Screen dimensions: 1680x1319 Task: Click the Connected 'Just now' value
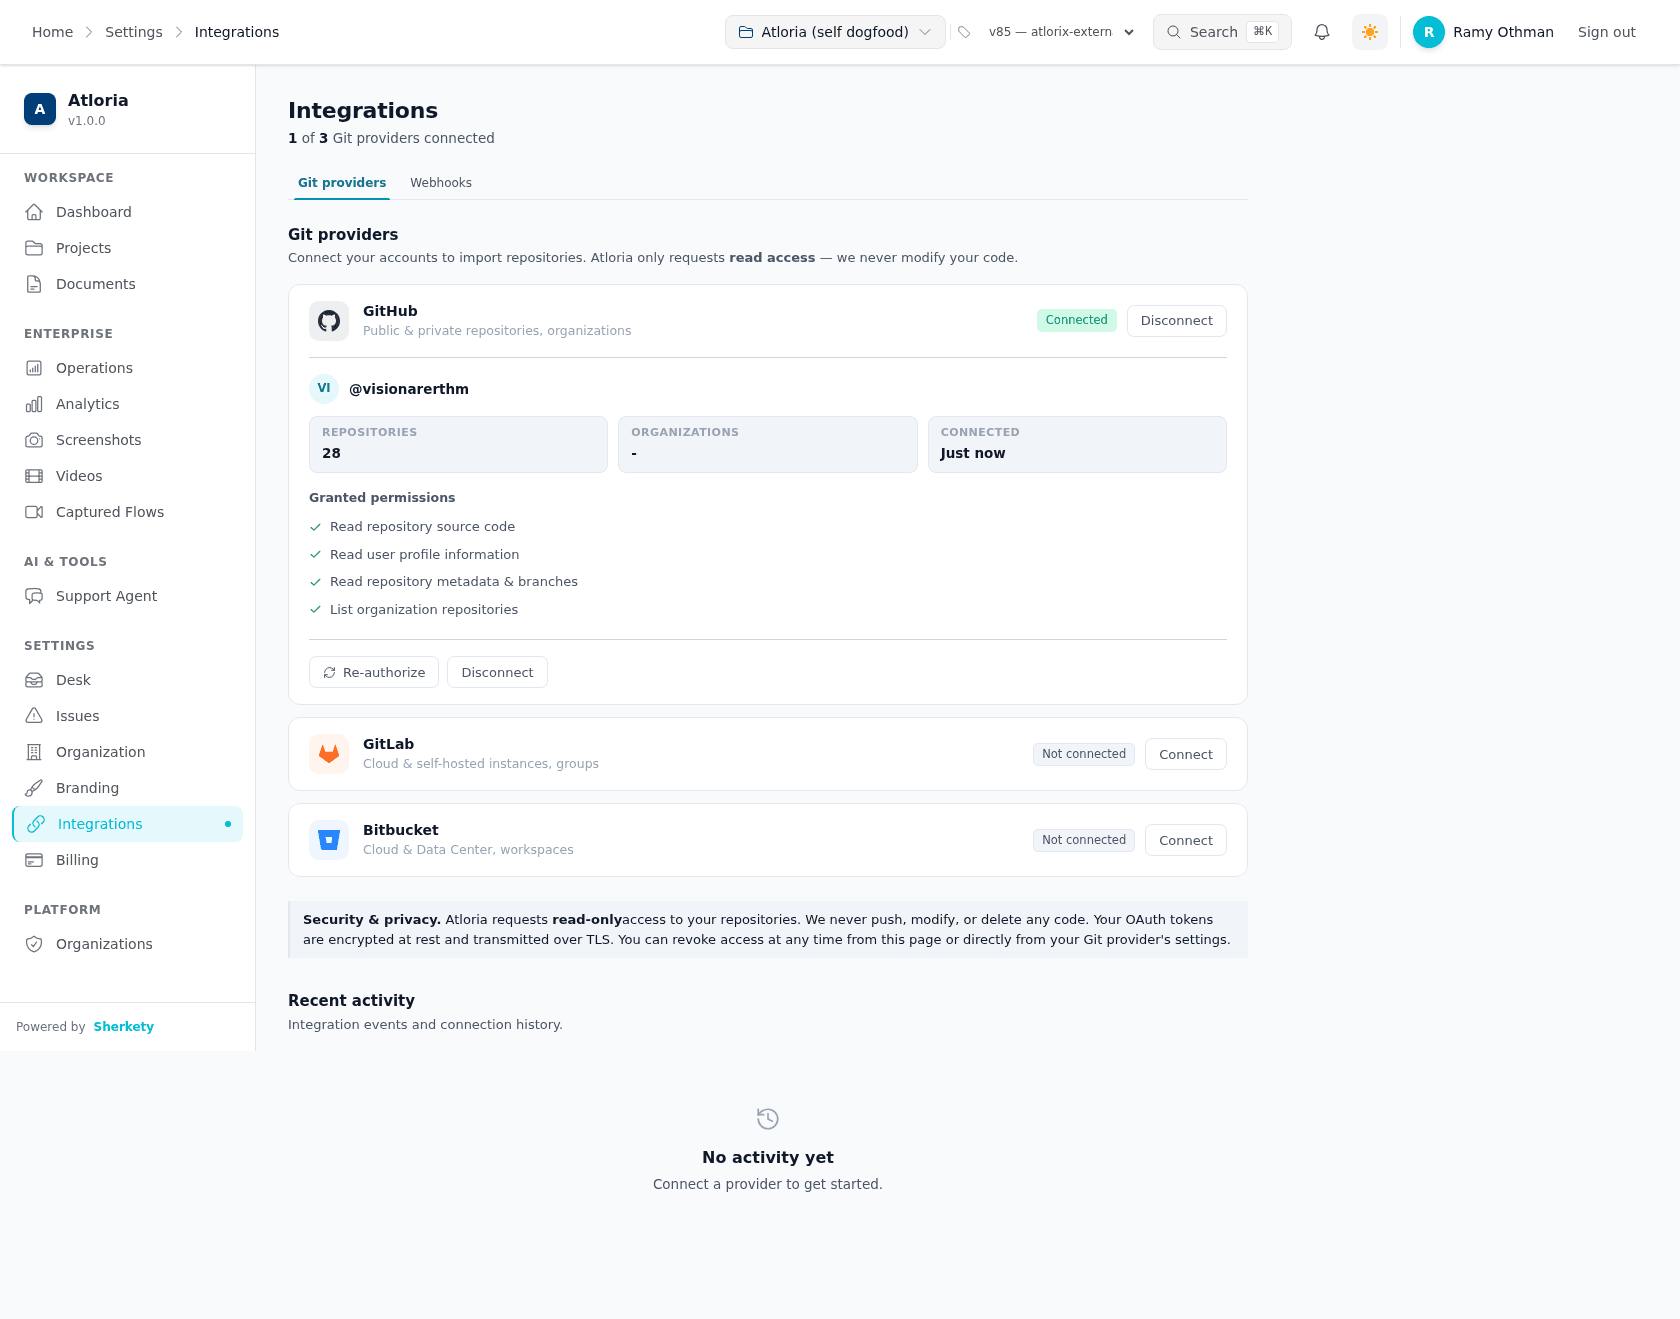tap(973, 453)
